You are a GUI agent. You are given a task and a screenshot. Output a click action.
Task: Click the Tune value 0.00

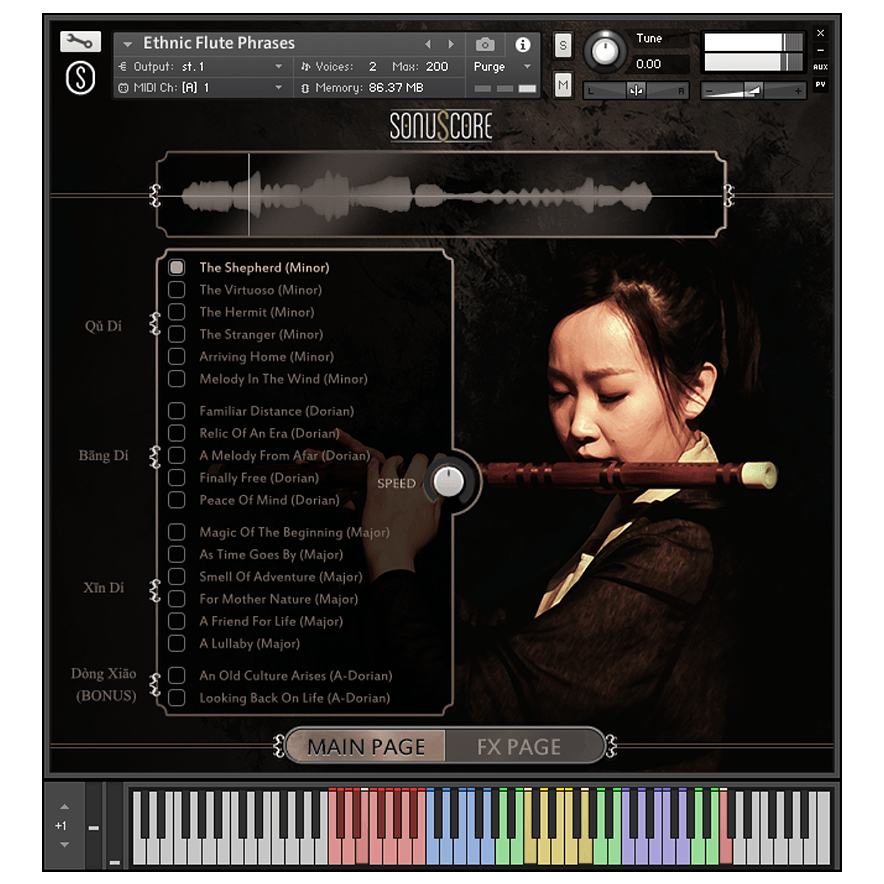pos(648,64)
